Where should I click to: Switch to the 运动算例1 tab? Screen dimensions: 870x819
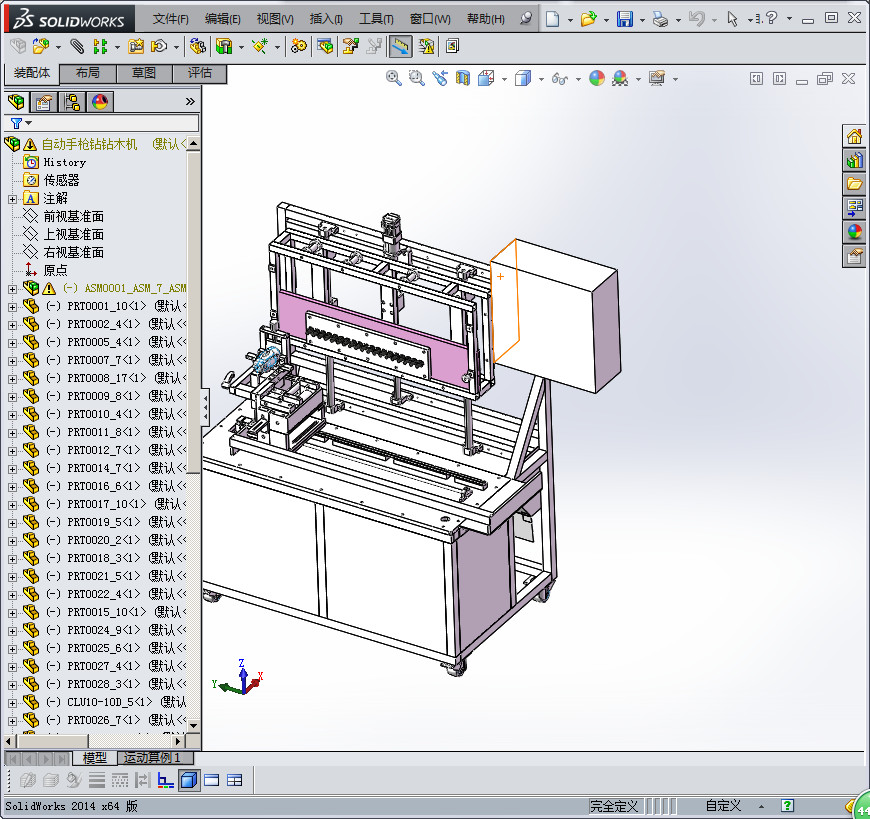tap(151, 758)
